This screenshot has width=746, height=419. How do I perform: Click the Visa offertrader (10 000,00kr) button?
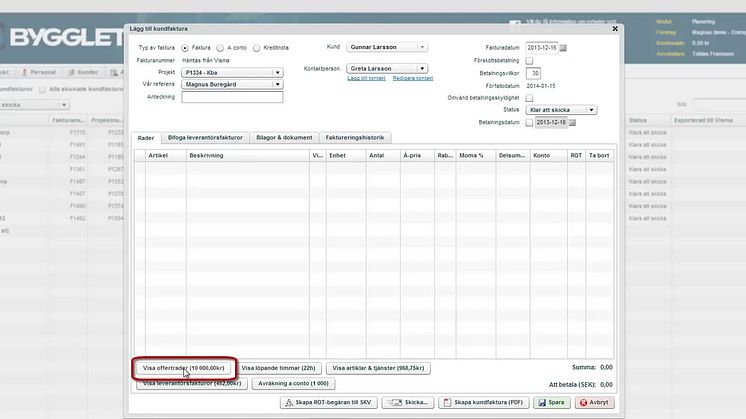click(x=184, y=368)
